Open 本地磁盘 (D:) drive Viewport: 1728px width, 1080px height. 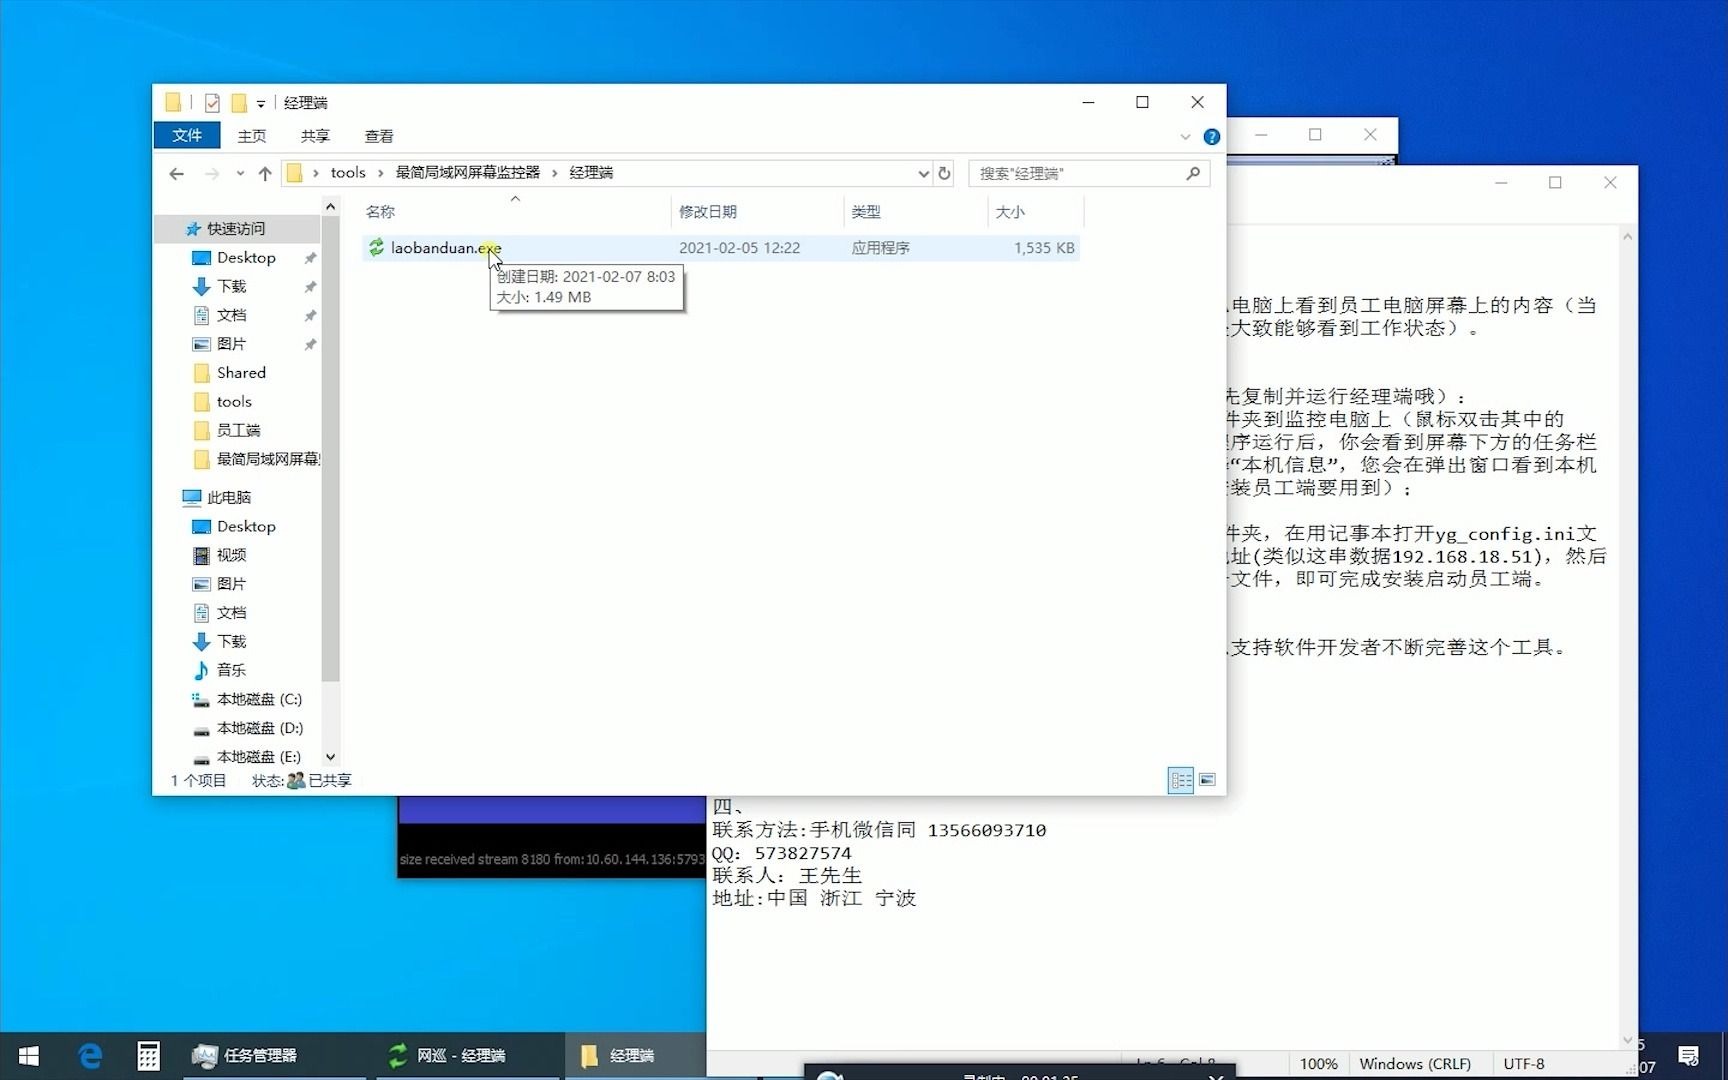coord(259,728)
